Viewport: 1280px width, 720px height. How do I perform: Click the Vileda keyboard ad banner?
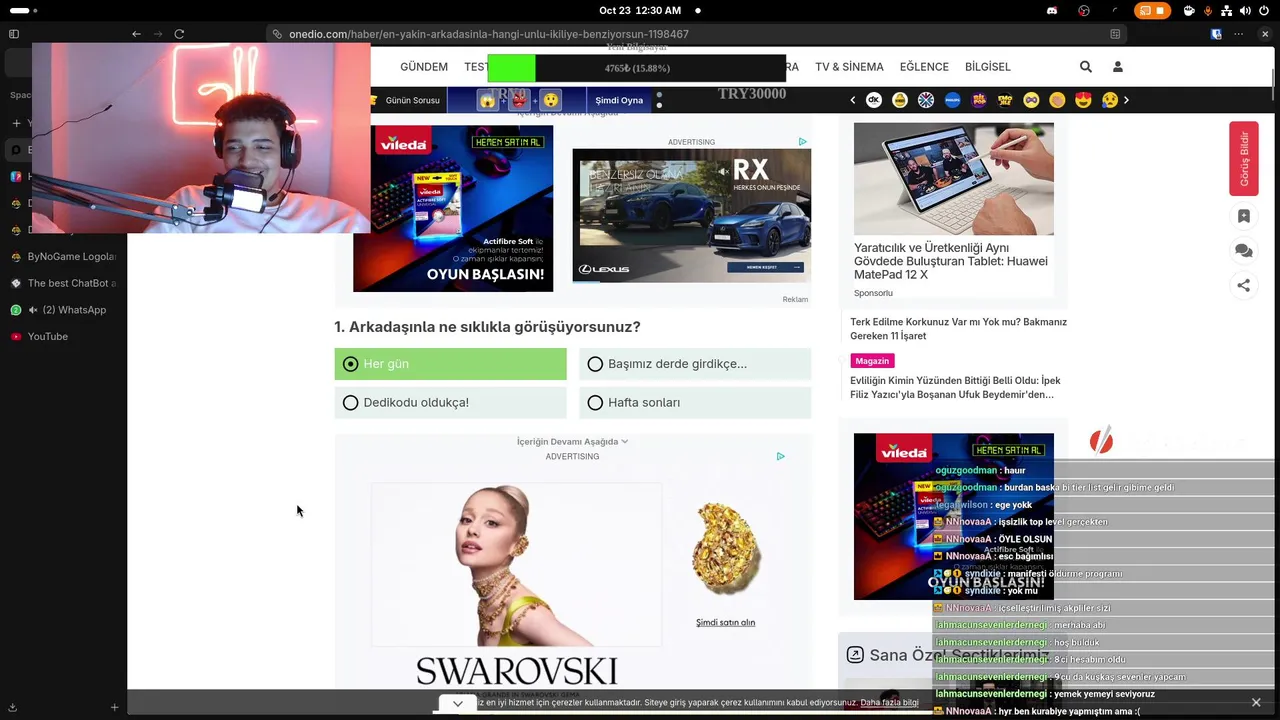click(x=453, y=208)
